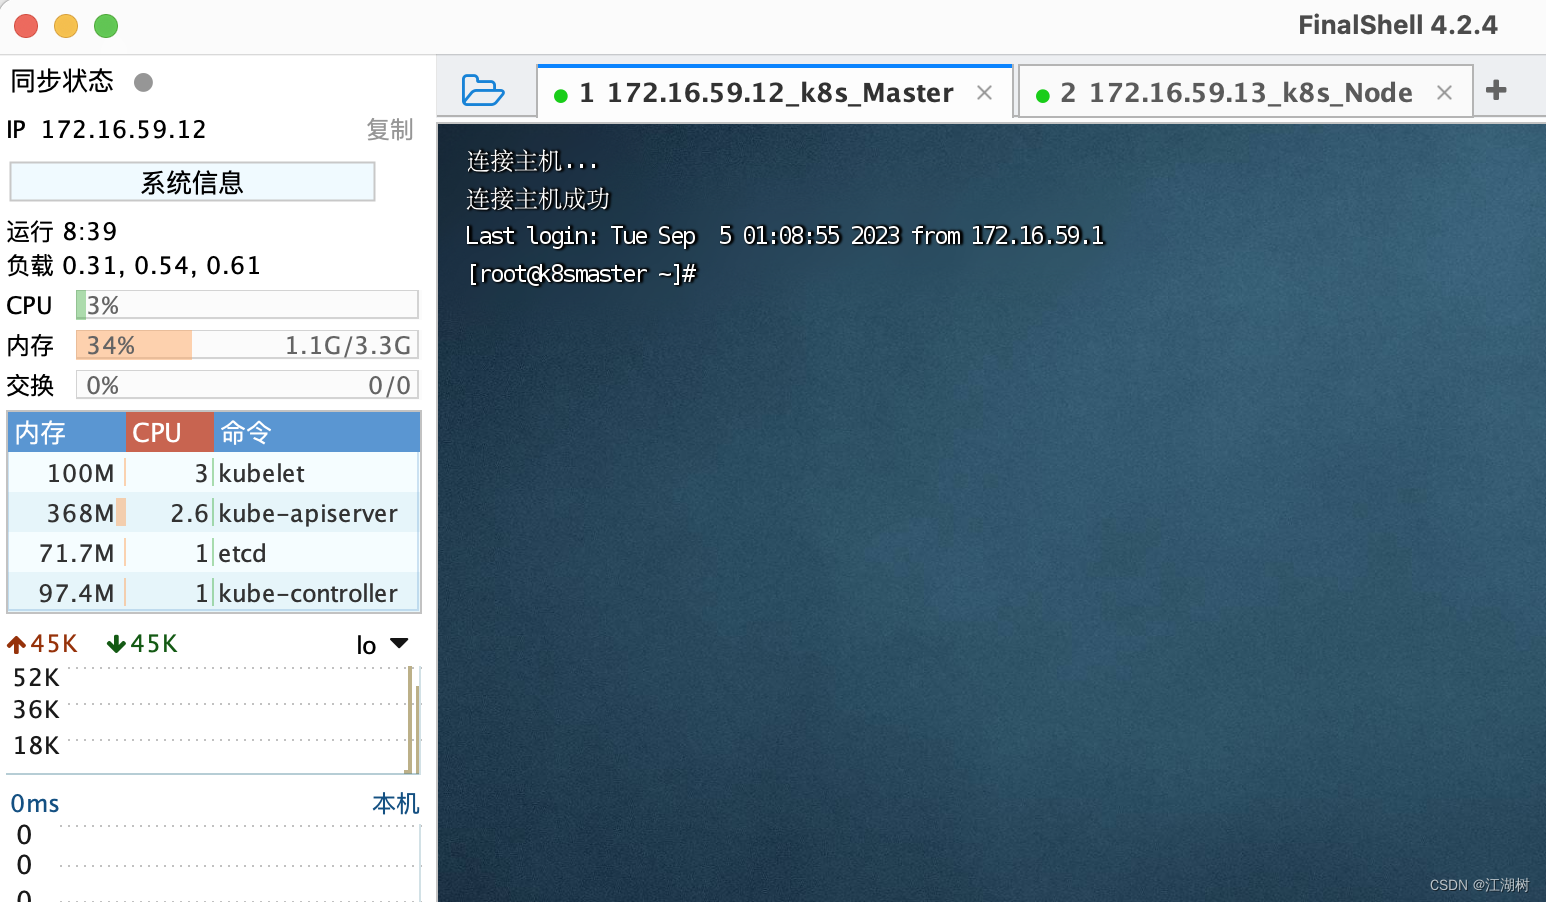Click the green macOS zoom window button
1546x902 pixels.
point(106,26)
